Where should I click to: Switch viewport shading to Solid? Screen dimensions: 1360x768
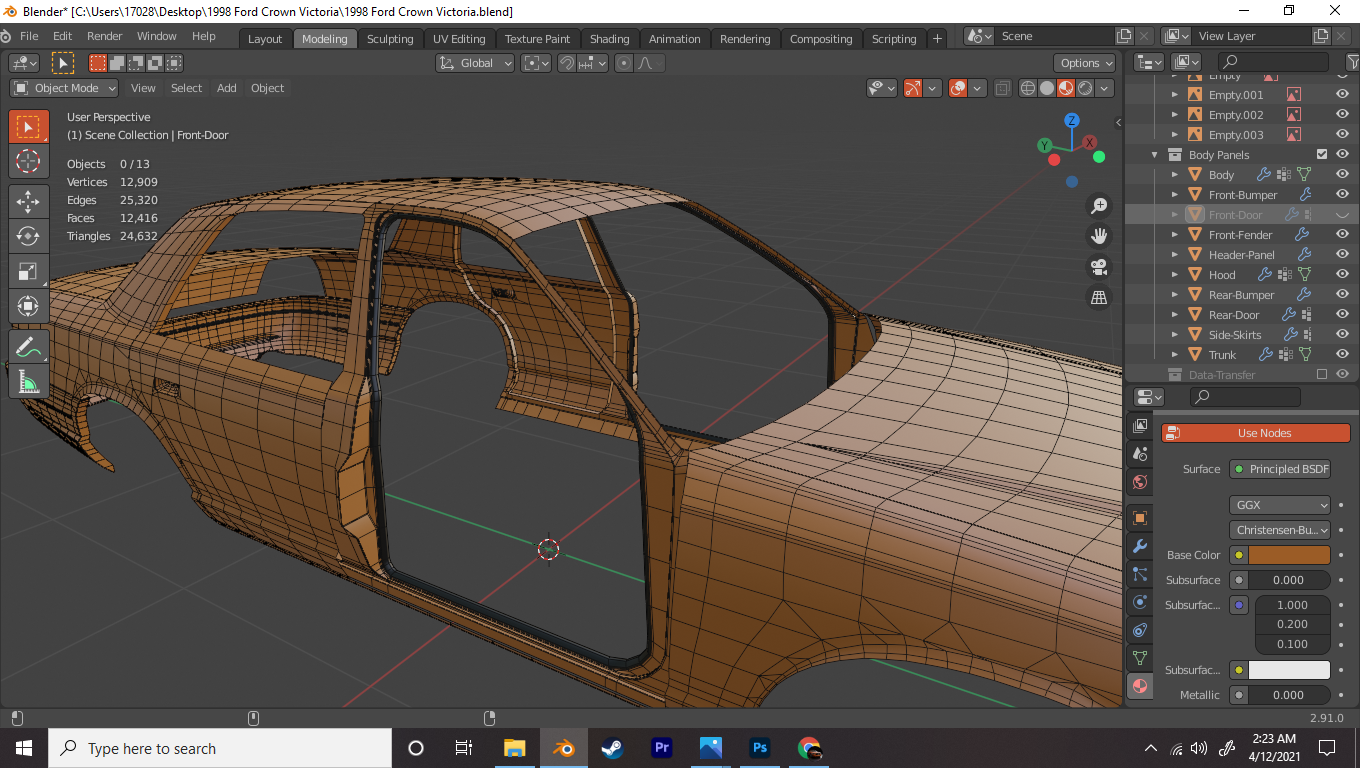point(1047,88)
